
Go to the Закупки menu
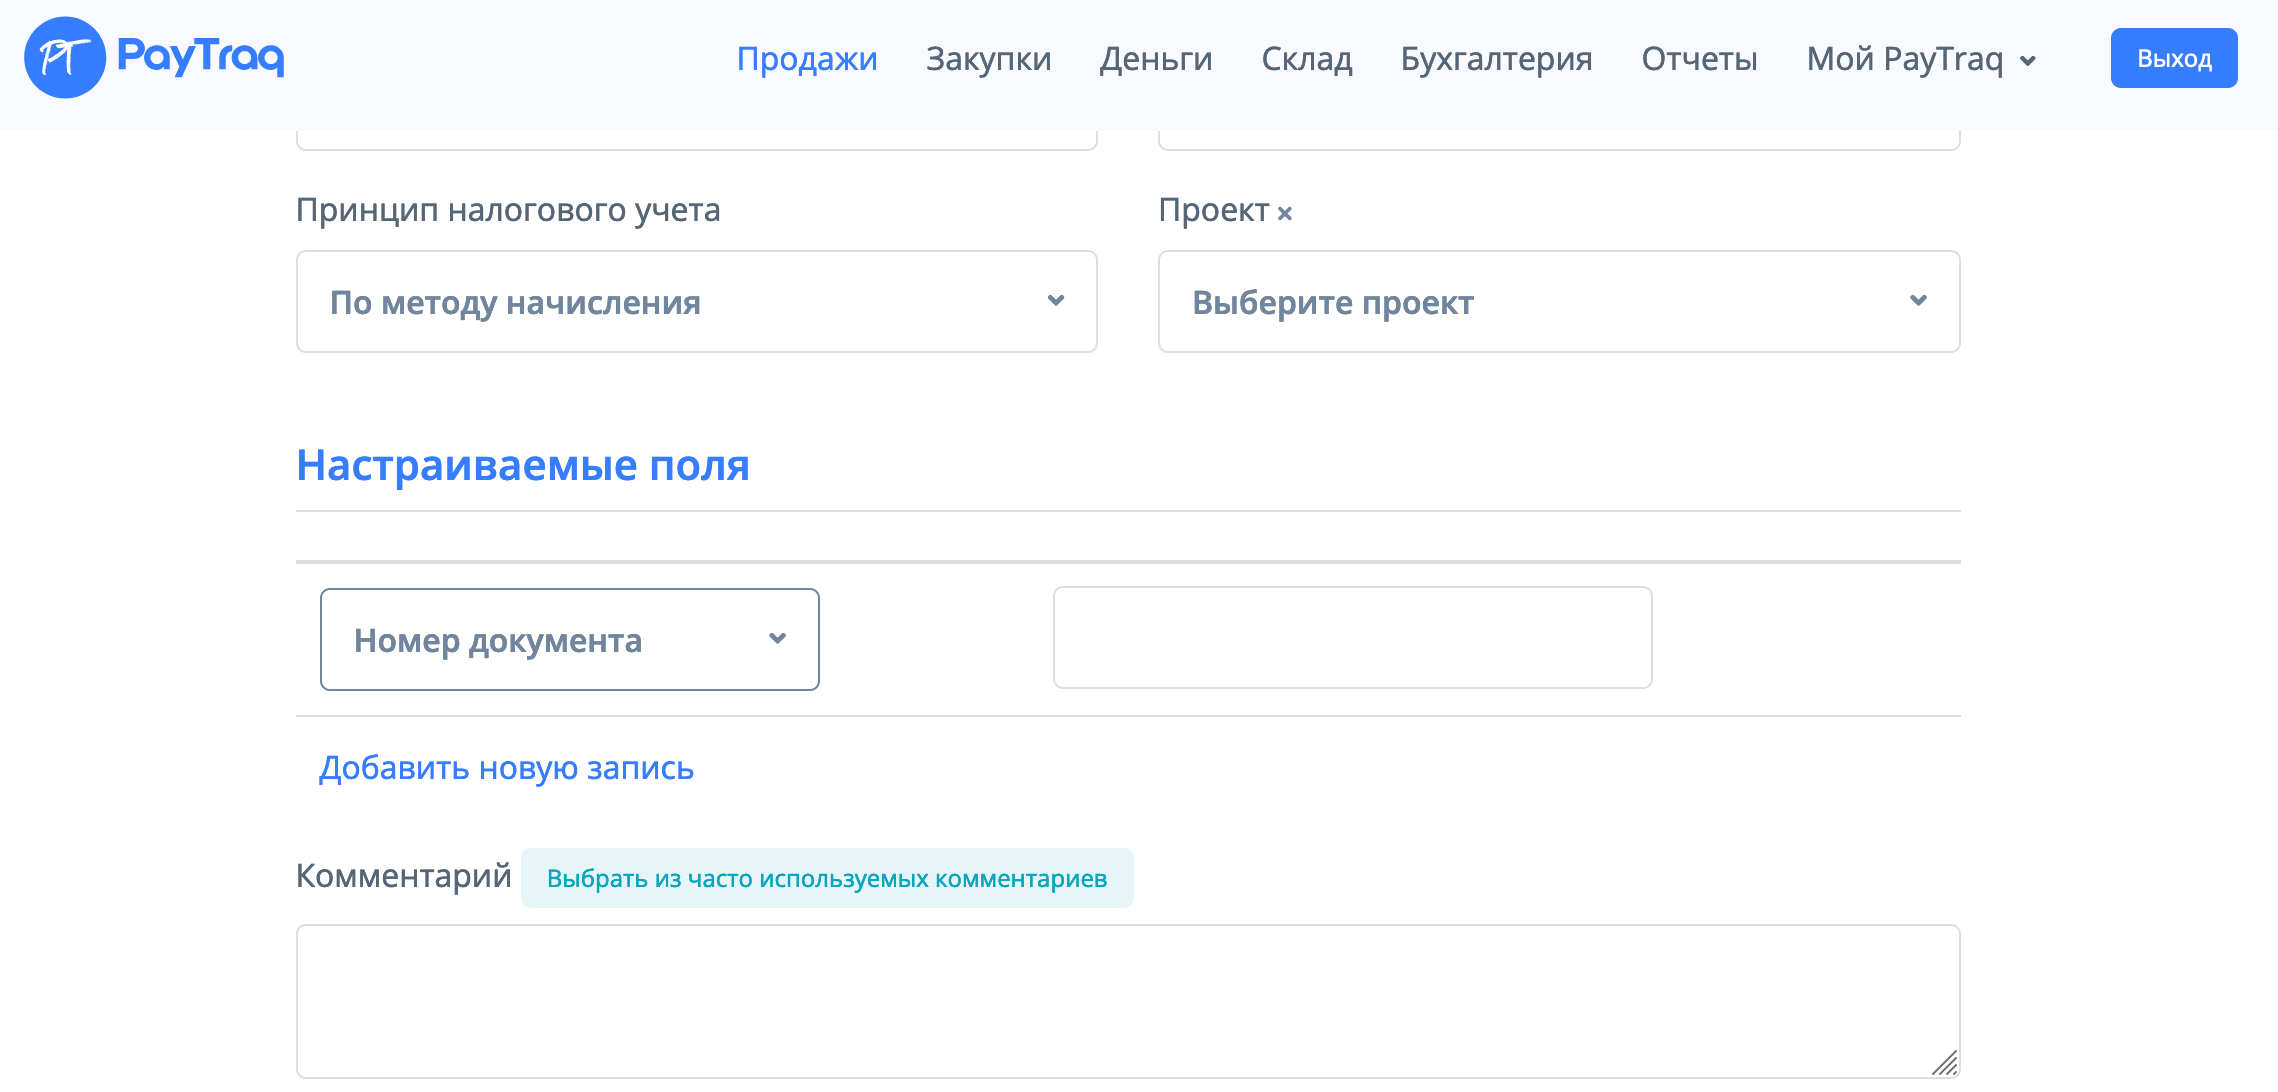click(988, 59)
